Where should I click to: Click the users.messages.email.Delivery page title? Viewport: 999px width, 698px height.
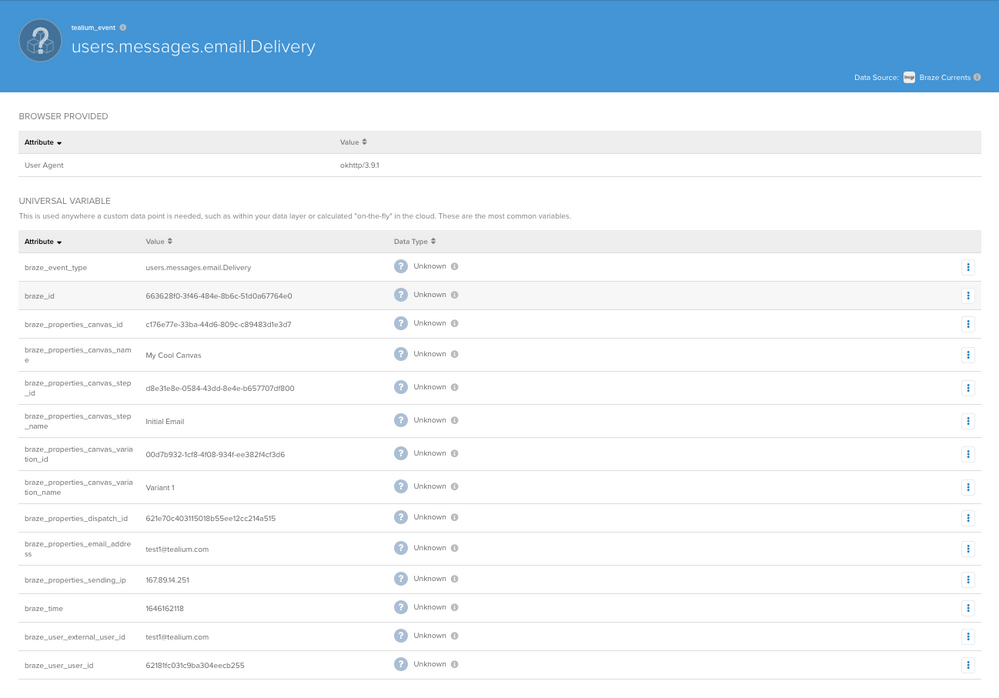pyautogui.click(x=193, y=47)
